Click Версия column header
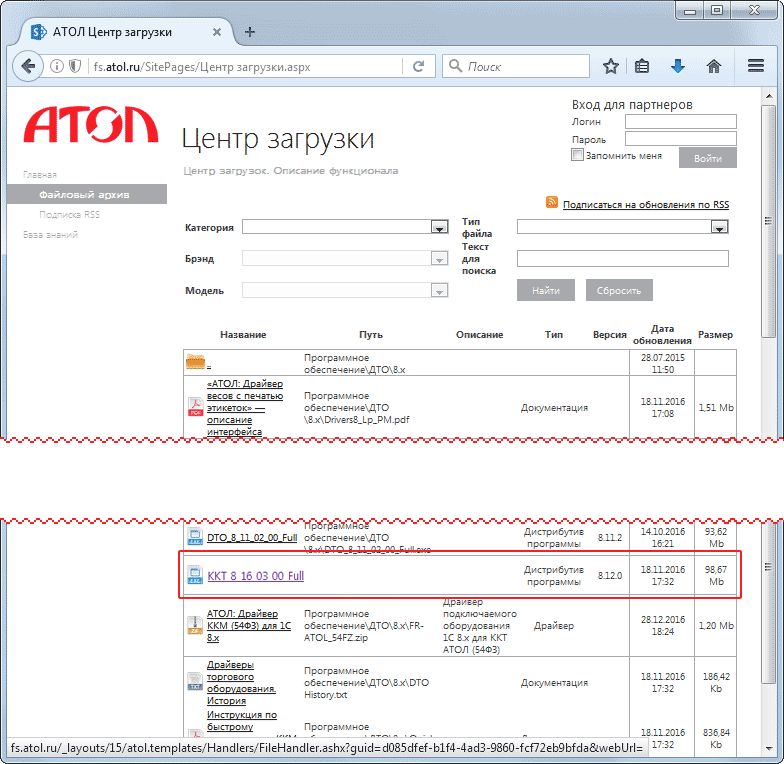This screenshot has width=784, height=764. pyautogui.click(x=610, y=334)
